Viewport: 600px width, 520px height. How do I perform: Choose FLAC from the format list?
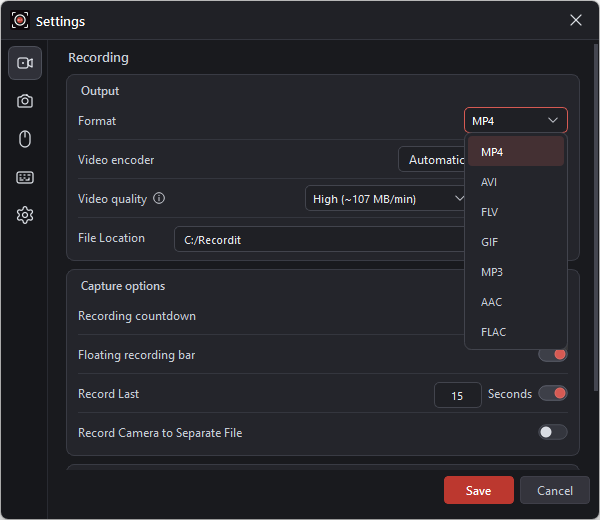515,332
